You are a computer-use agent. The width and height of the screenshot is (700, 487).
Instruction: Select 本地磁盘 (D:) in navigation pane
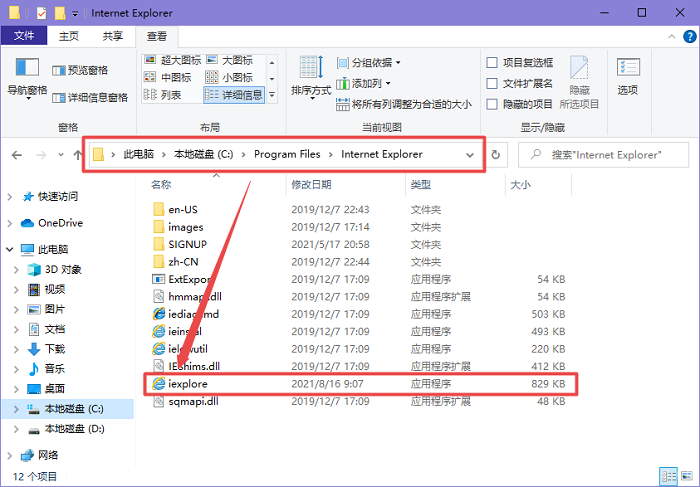(75, 429)
